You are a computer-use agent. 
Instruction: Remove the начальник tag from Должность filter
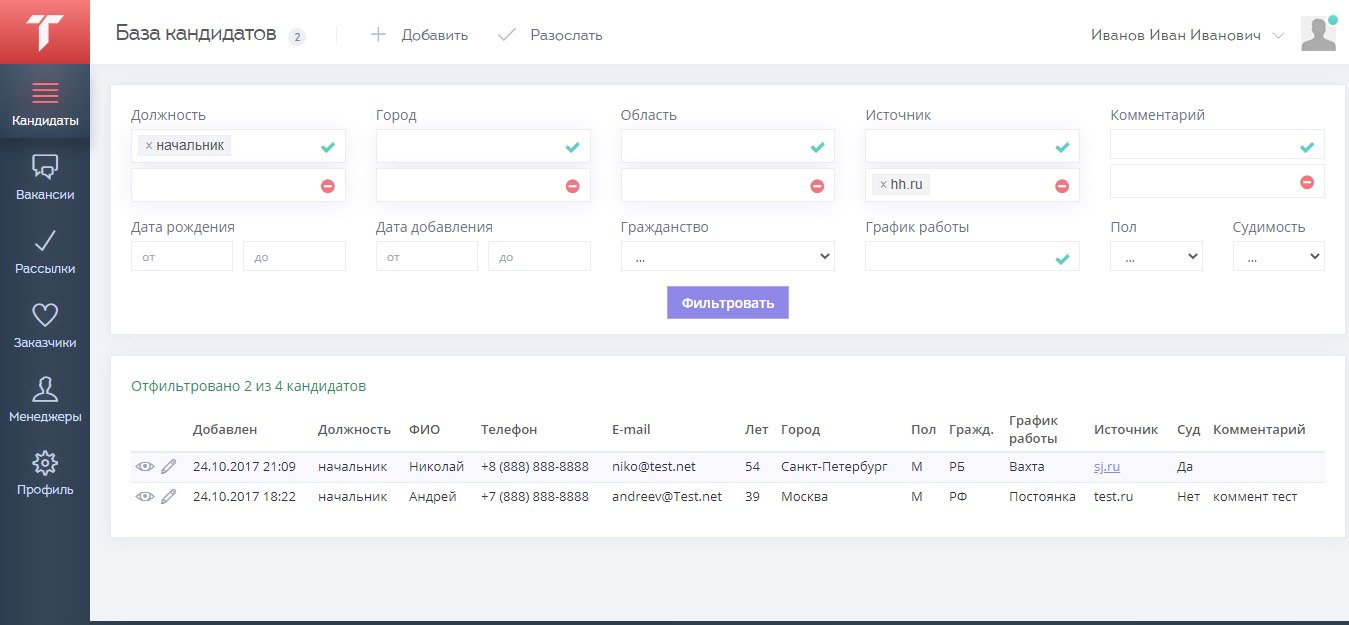pos(149,146)
